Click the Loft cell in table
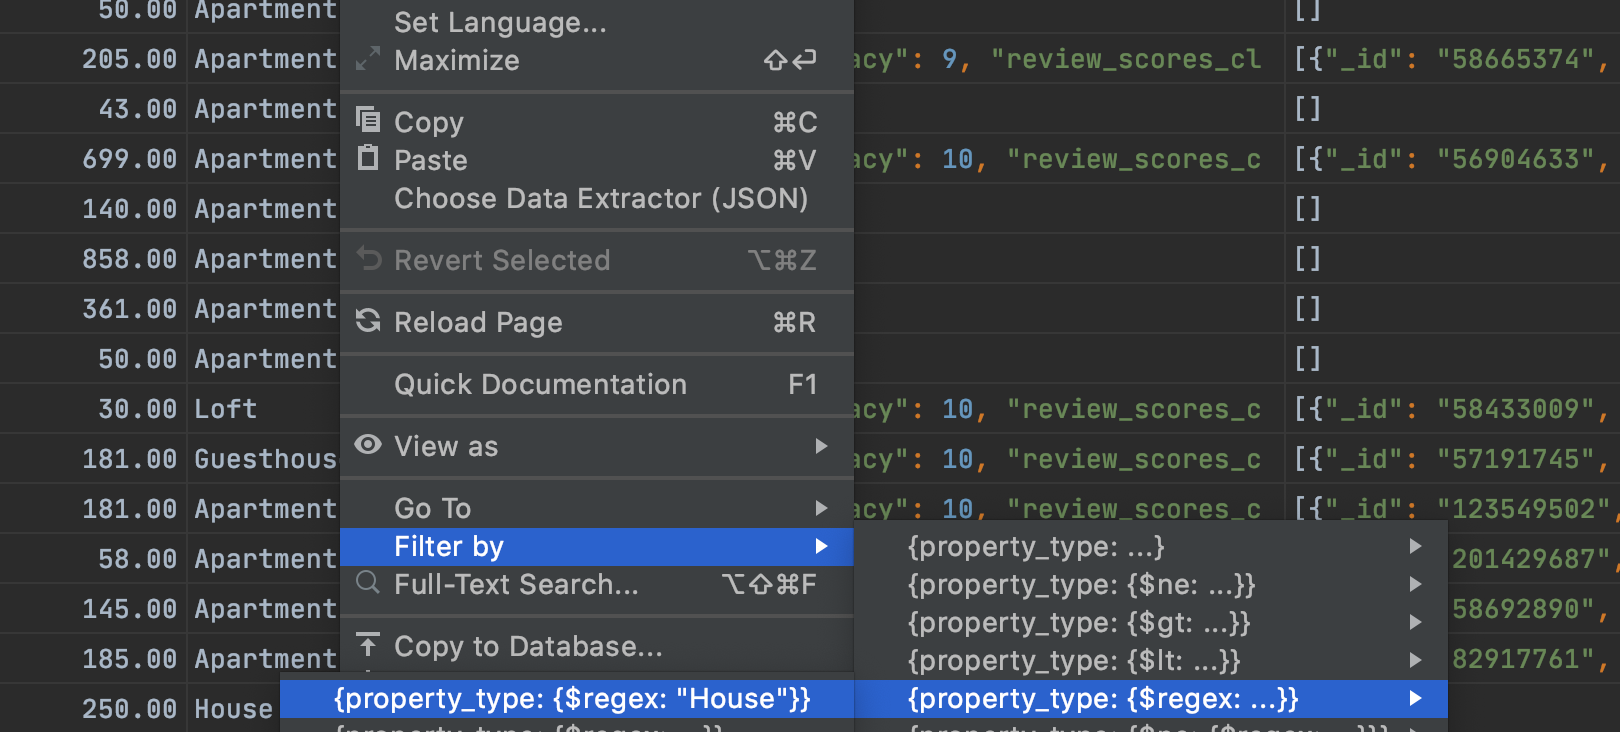Image resolution: width=1620 pixels, height=732 pixels. coord(226,409)
